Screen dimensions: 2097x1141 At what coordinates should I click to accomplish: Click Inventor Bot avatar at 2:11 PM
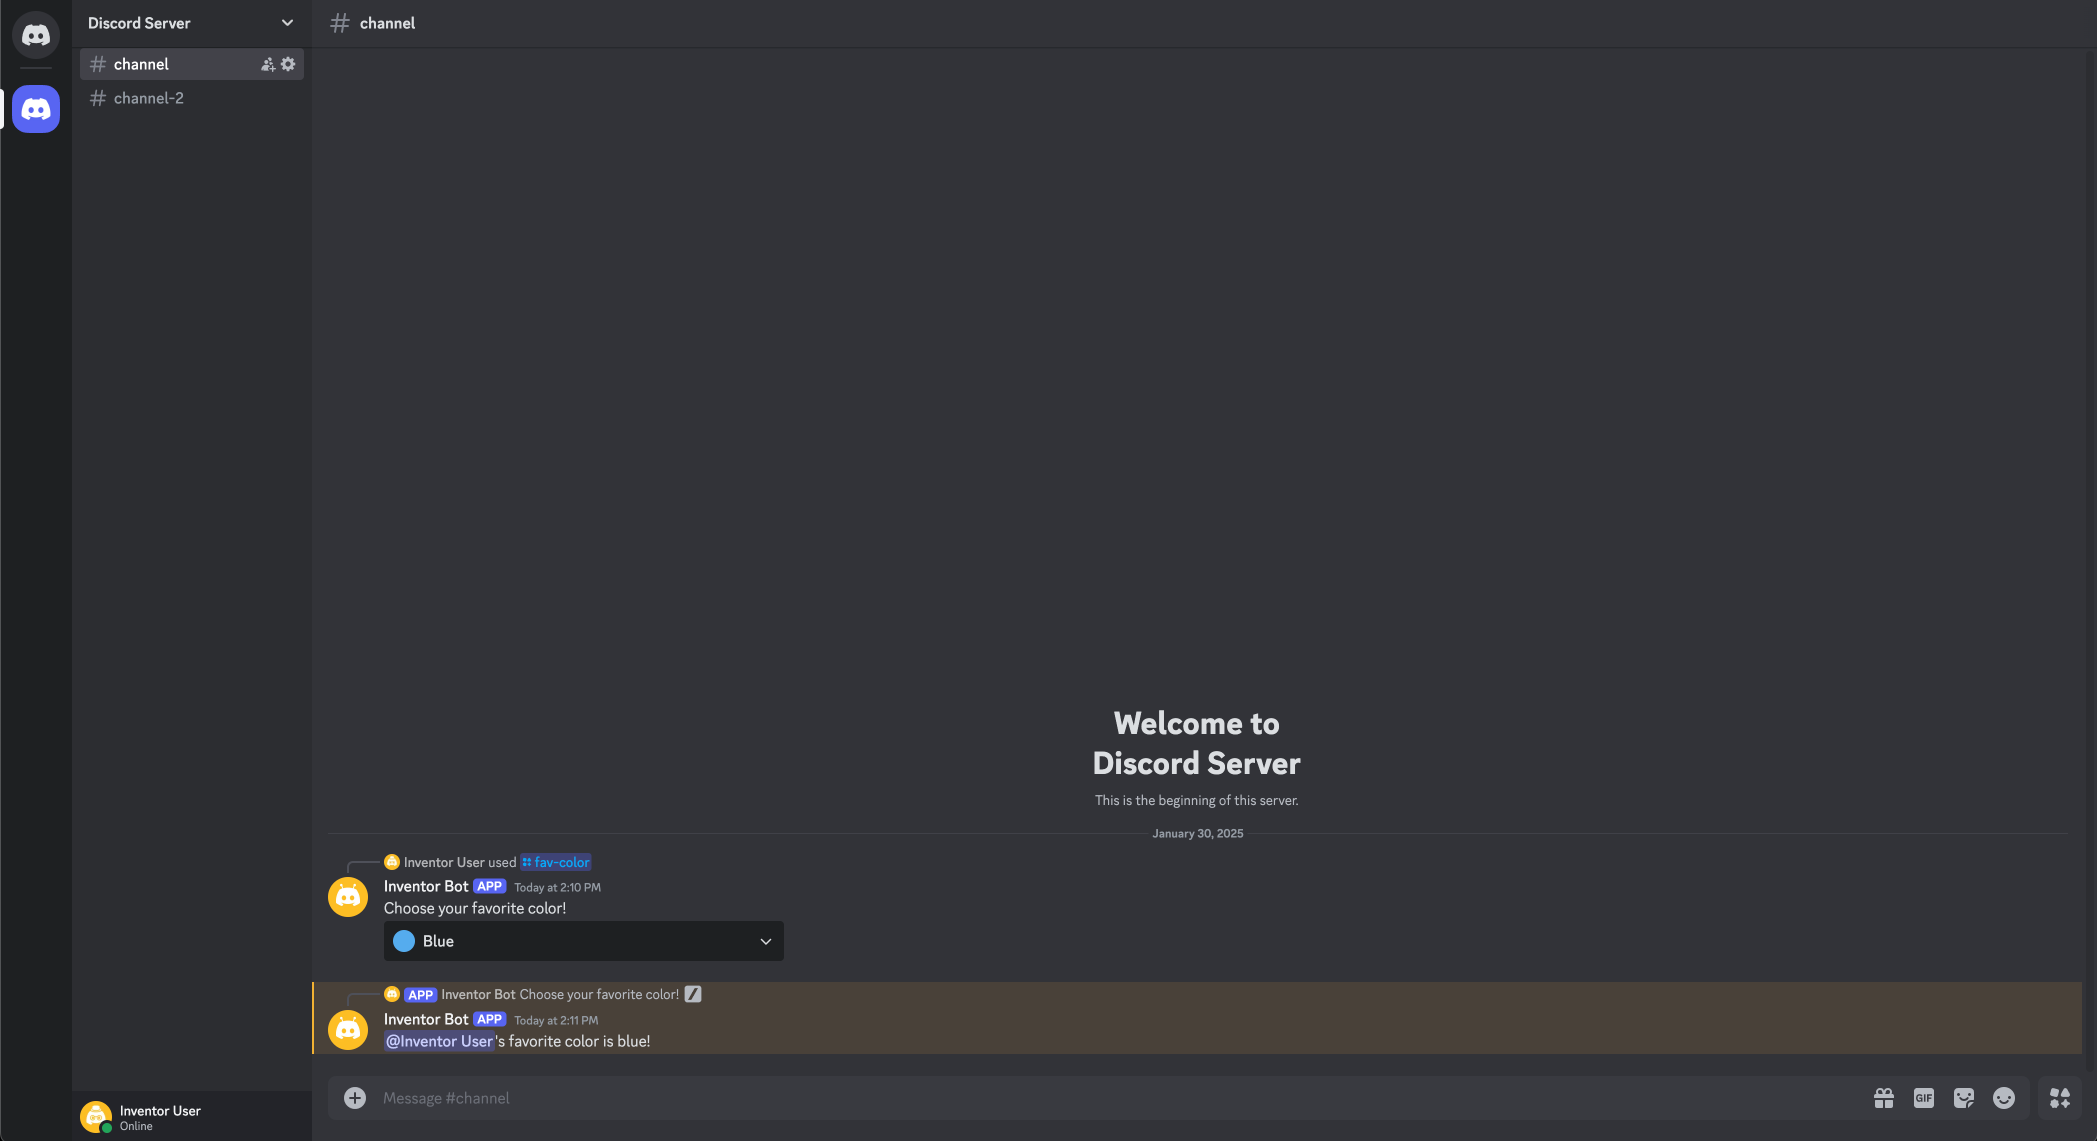348,1030
